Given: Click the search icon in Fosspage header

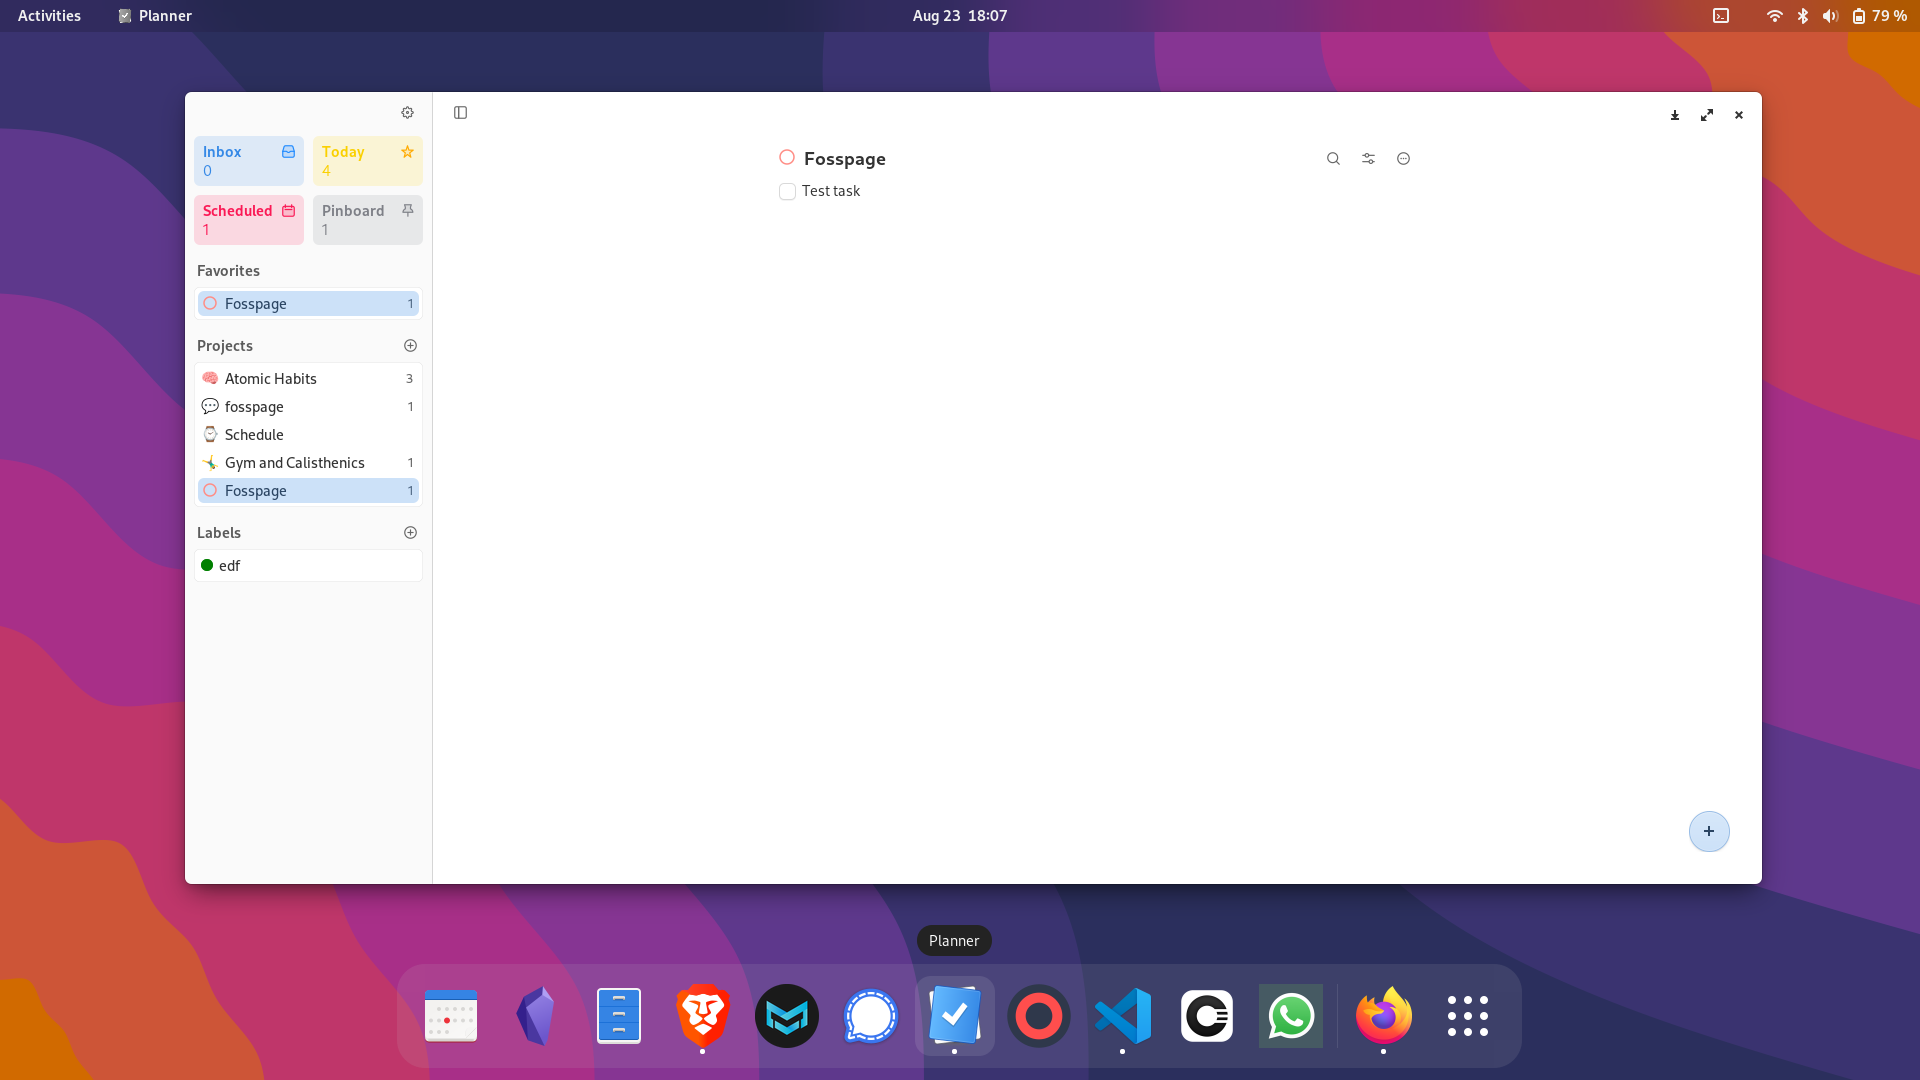Looking at the screenshot, I should 1333,159.
